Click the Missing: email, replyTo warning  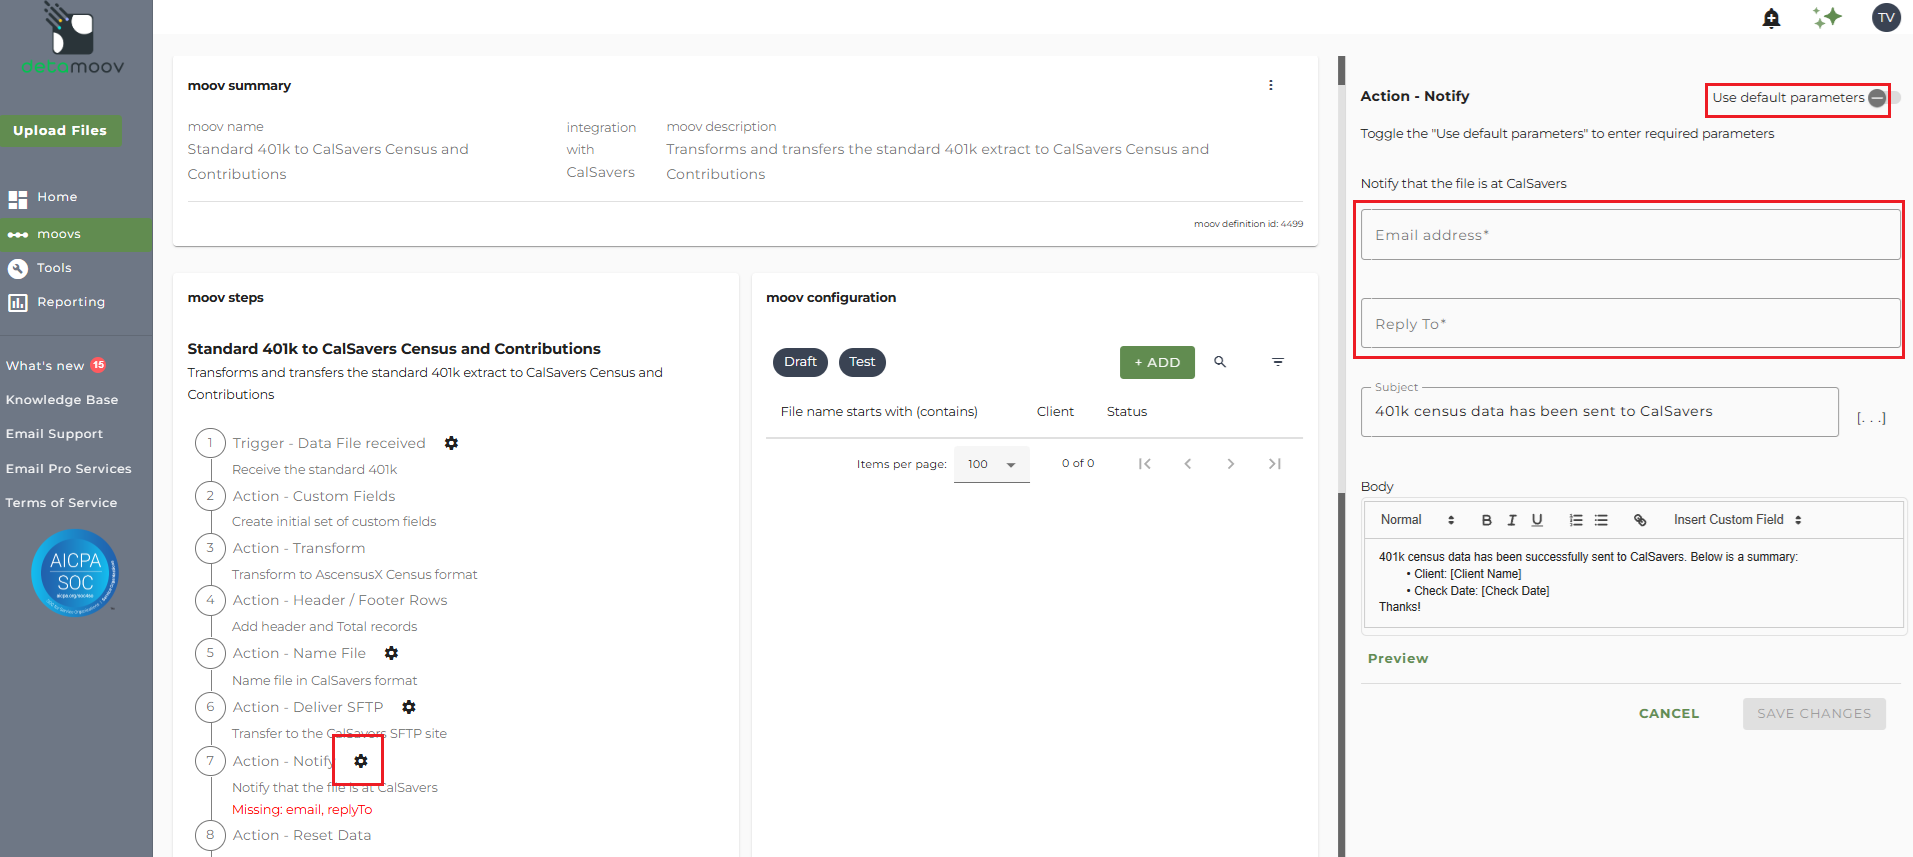click(x=302, y=810)
